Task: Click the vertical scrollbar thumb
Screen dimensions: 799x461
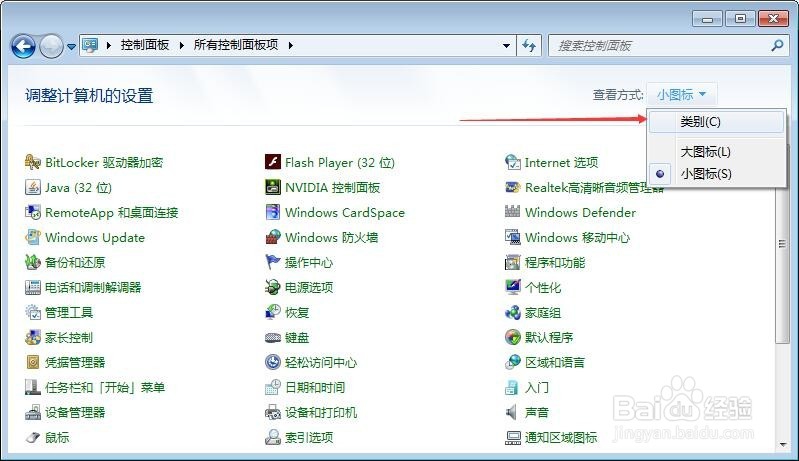Action: pyautogui.click(x=782, y=245)
